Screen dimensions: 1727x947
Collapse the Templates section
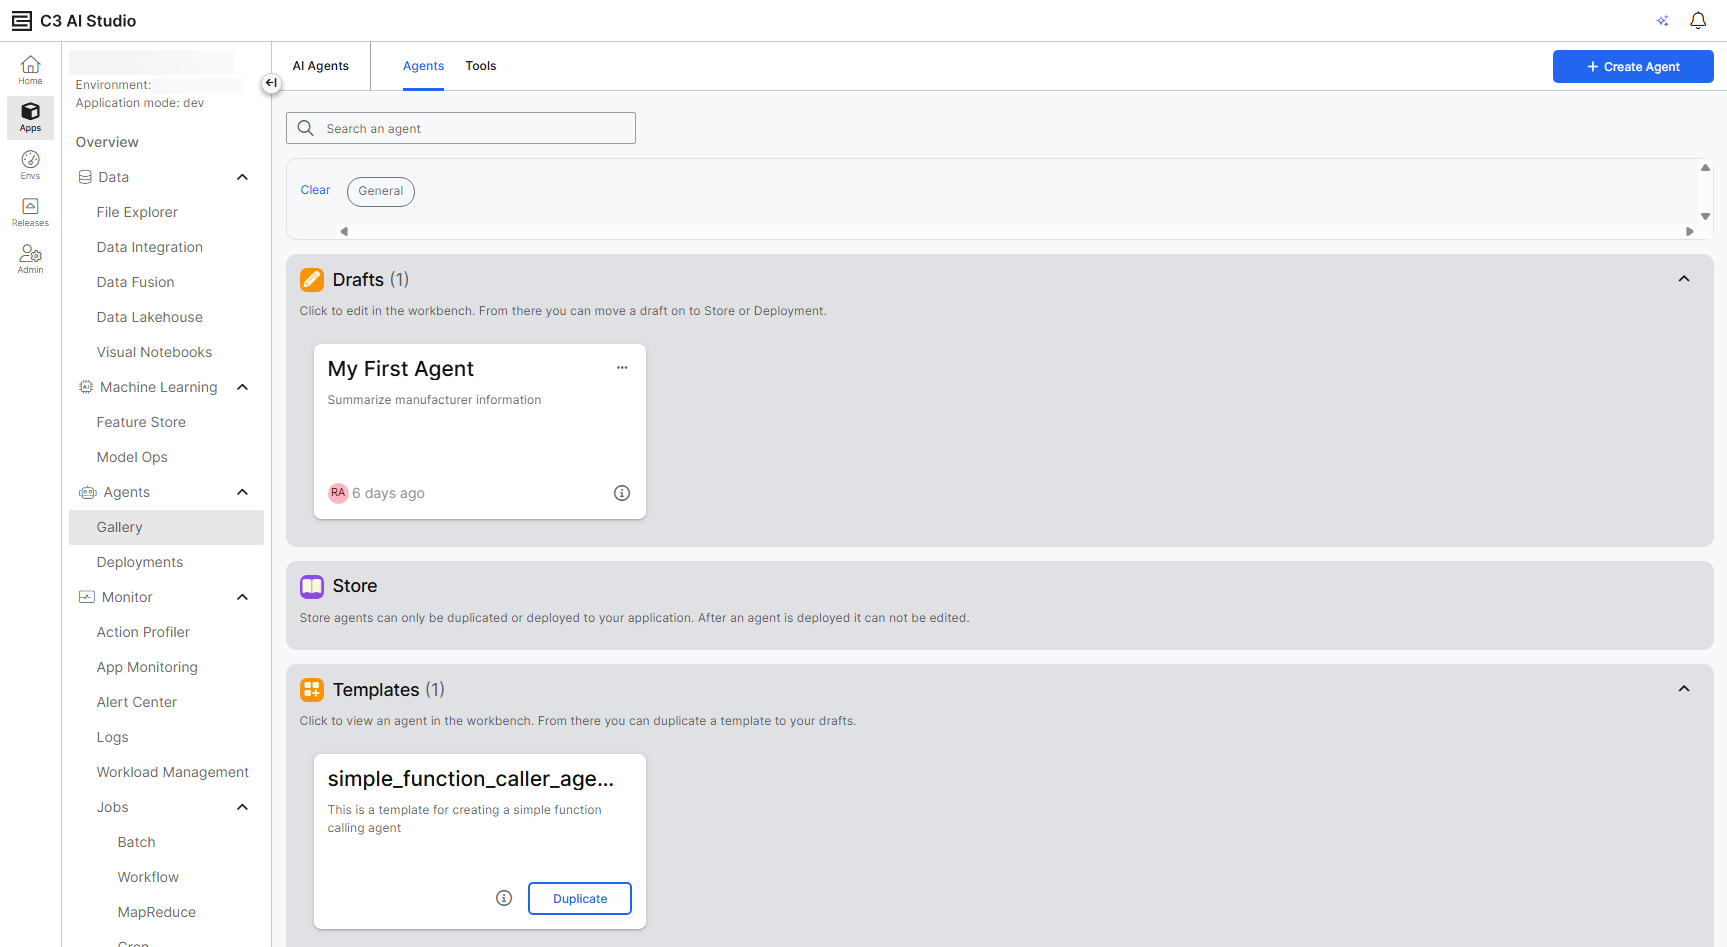tap(1683, 689)
